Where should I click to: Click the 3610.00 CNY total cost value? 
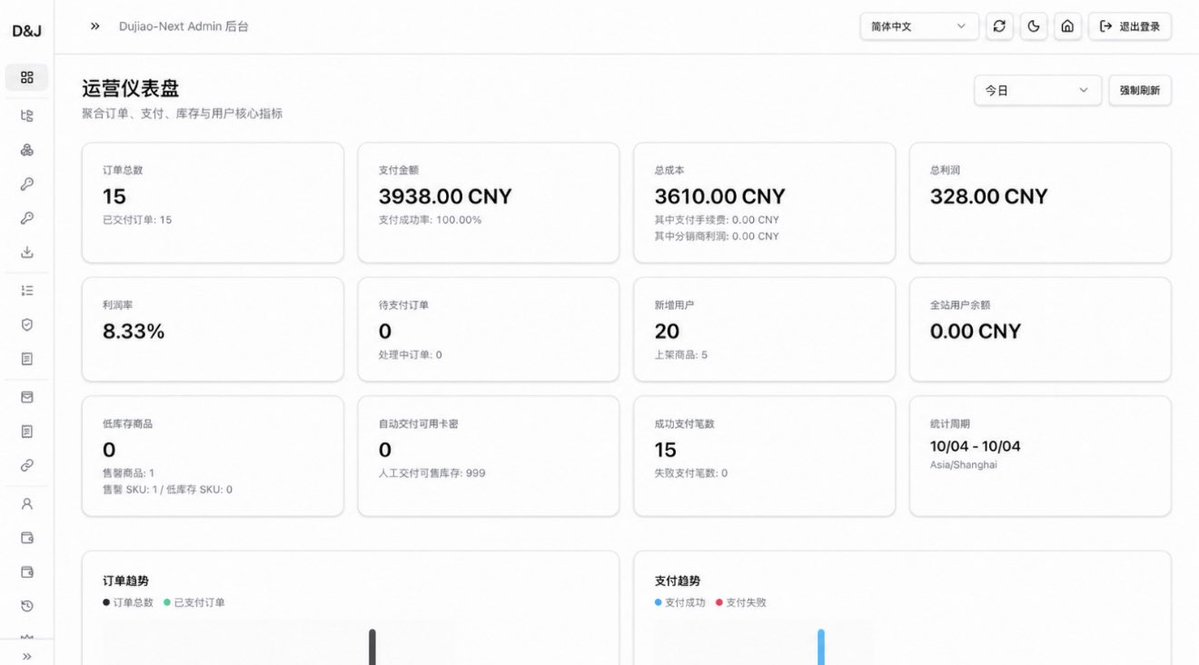click(x=720, y=196)
